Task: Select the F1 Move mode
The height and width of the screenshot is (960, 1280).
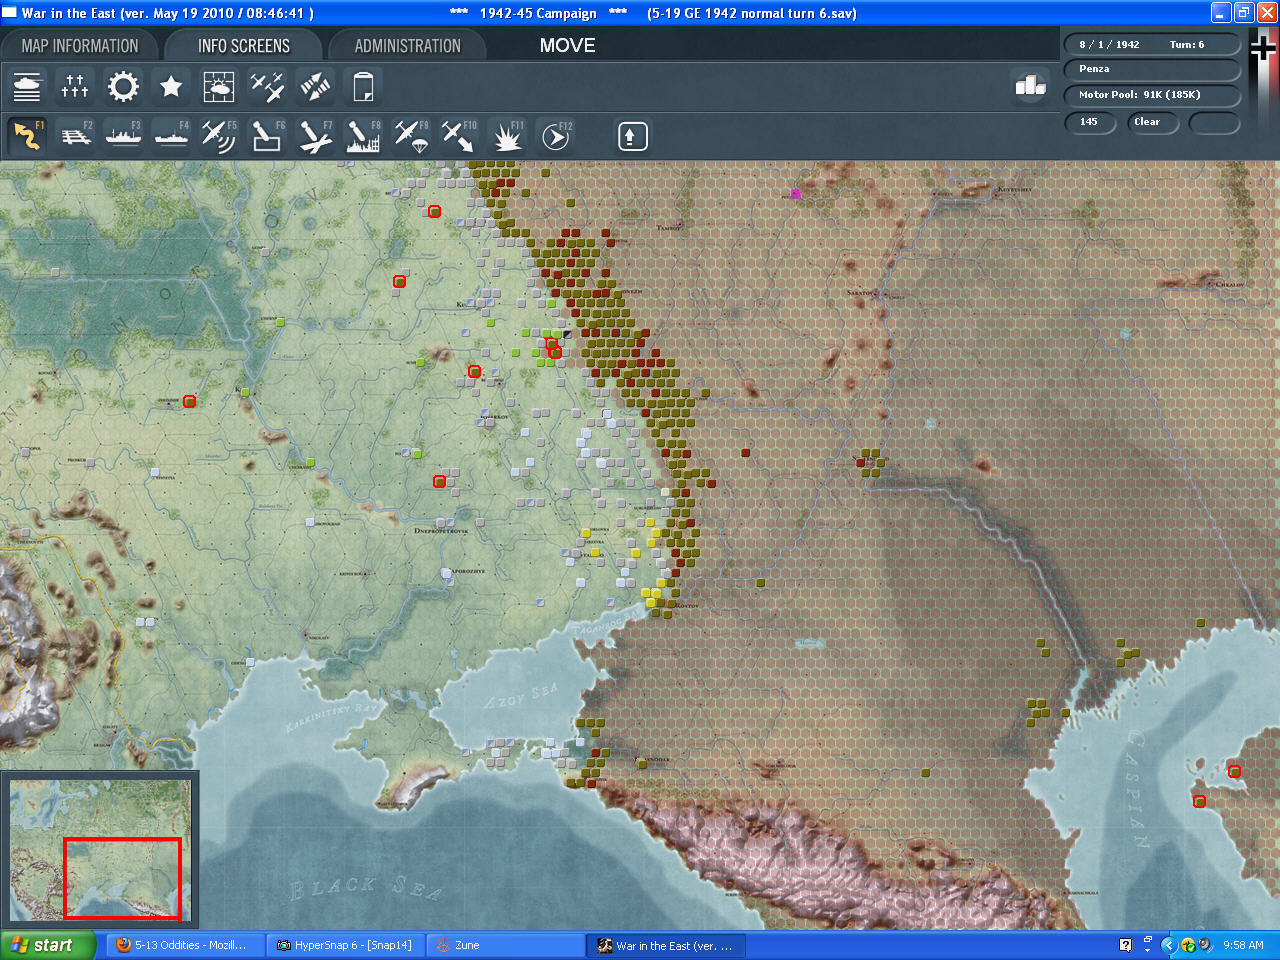Action: [x=28, y=136]
